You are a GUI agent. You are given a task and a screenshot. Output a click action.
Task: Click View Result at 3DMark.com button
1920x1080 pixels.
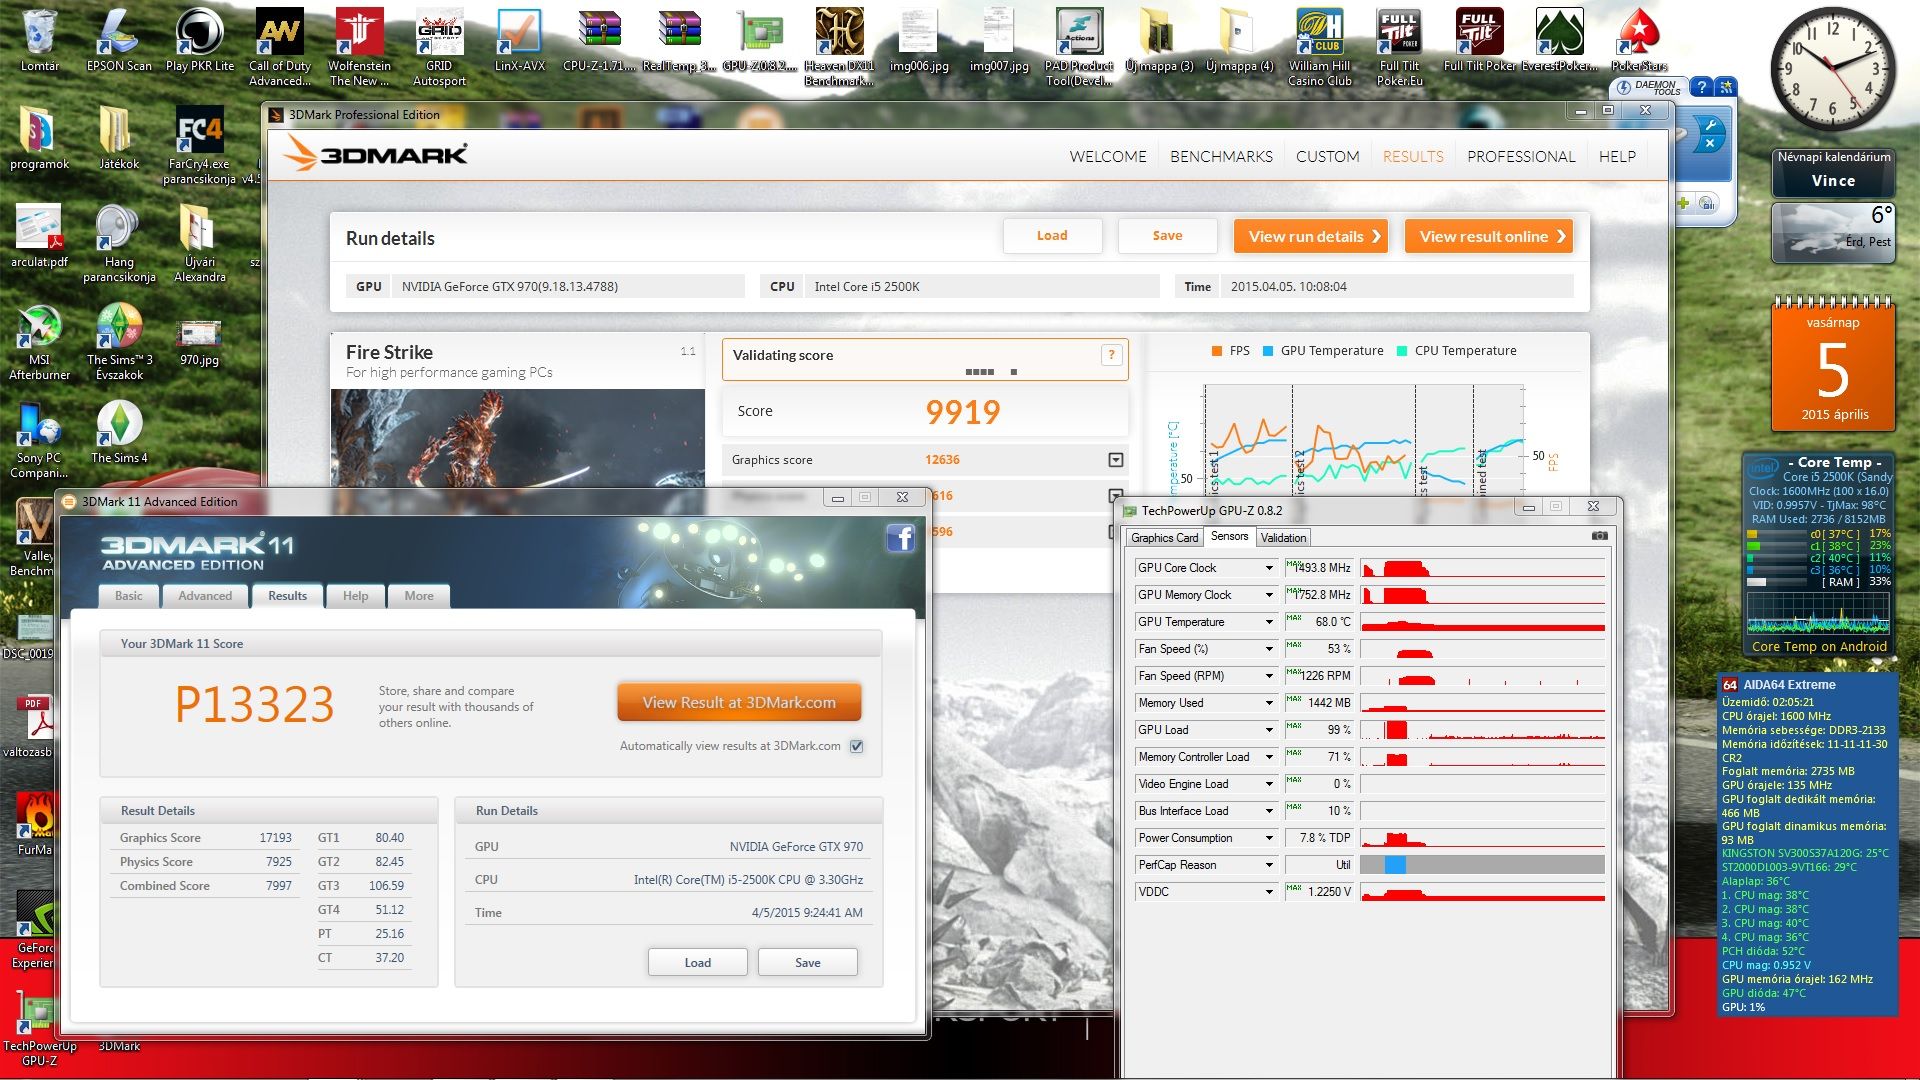[739, 702]
